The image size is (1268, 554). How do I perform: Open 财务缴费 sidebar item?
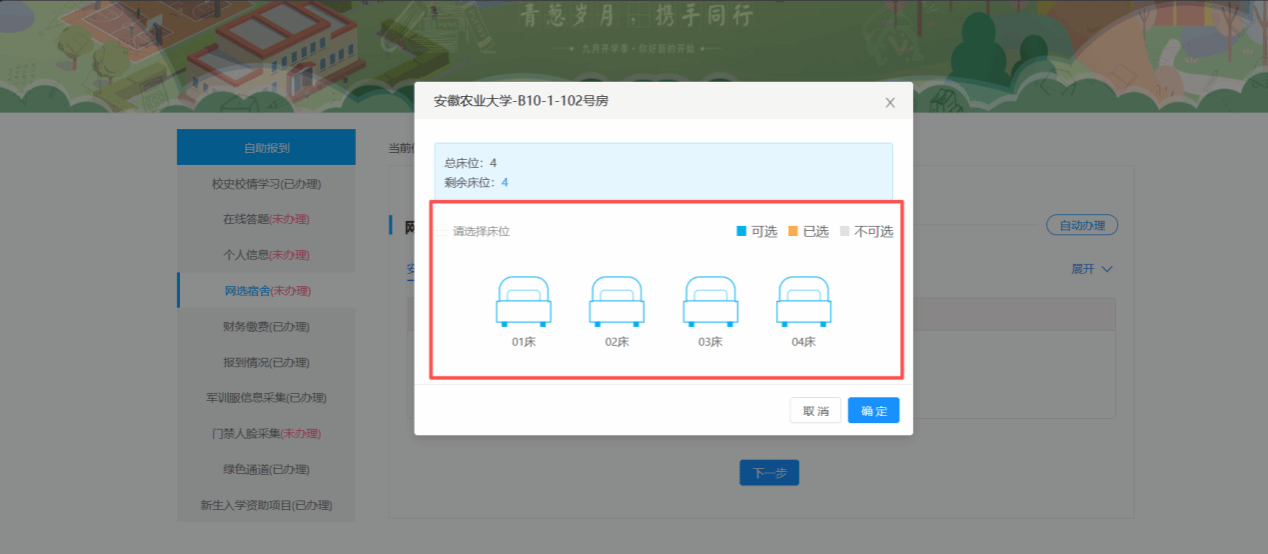pos(266,326)
